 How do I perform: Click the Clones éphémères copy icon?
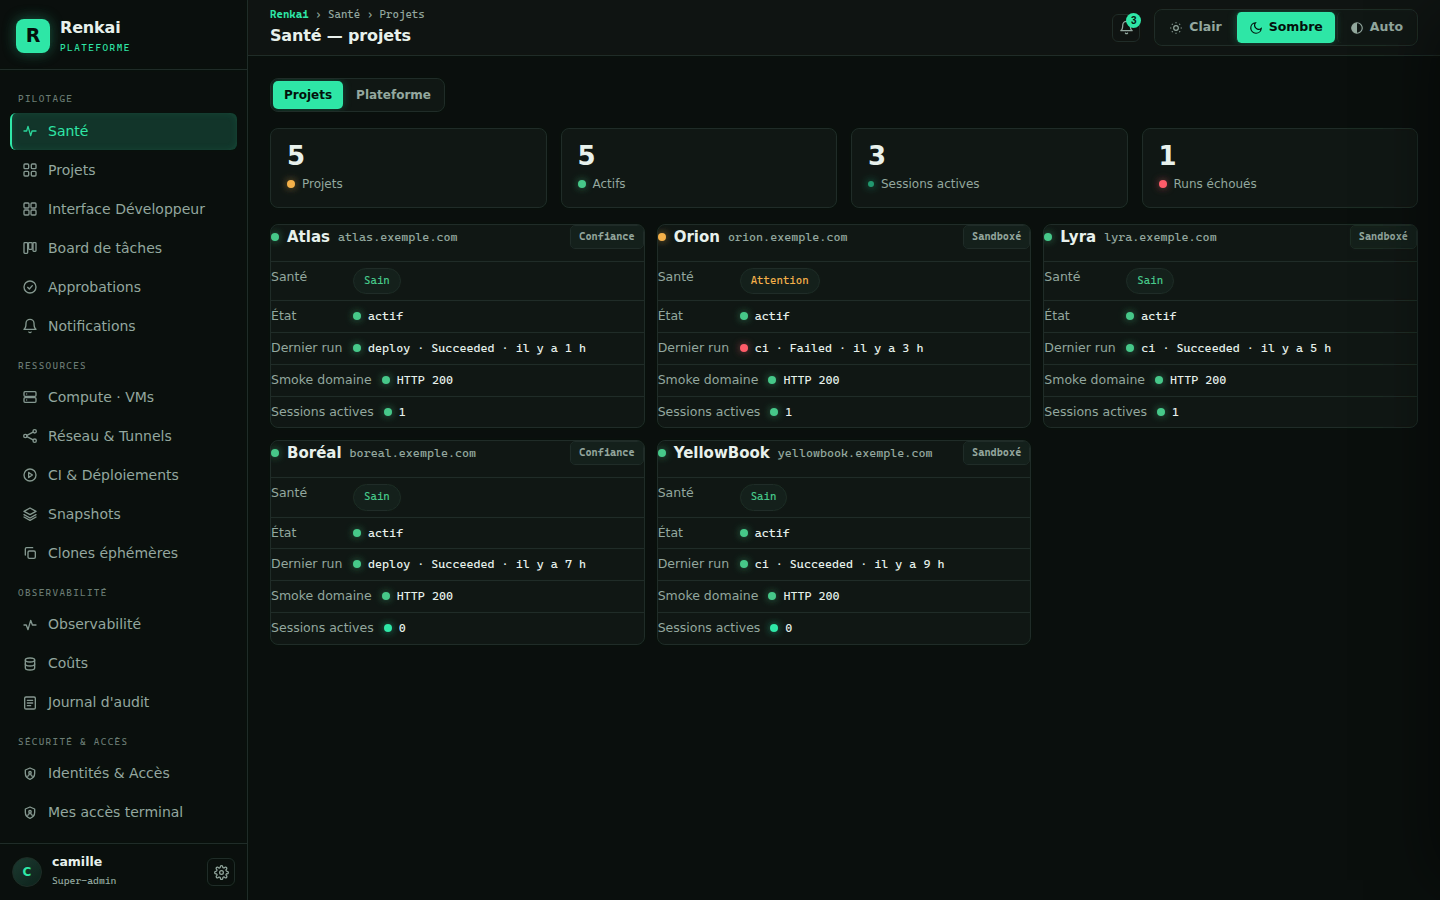[30, 553]
